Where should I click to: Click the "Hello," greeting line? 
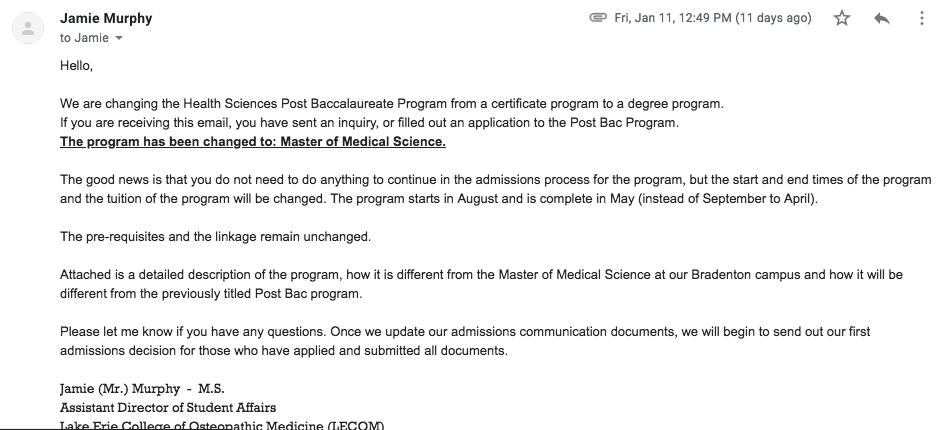click(76, 66)
